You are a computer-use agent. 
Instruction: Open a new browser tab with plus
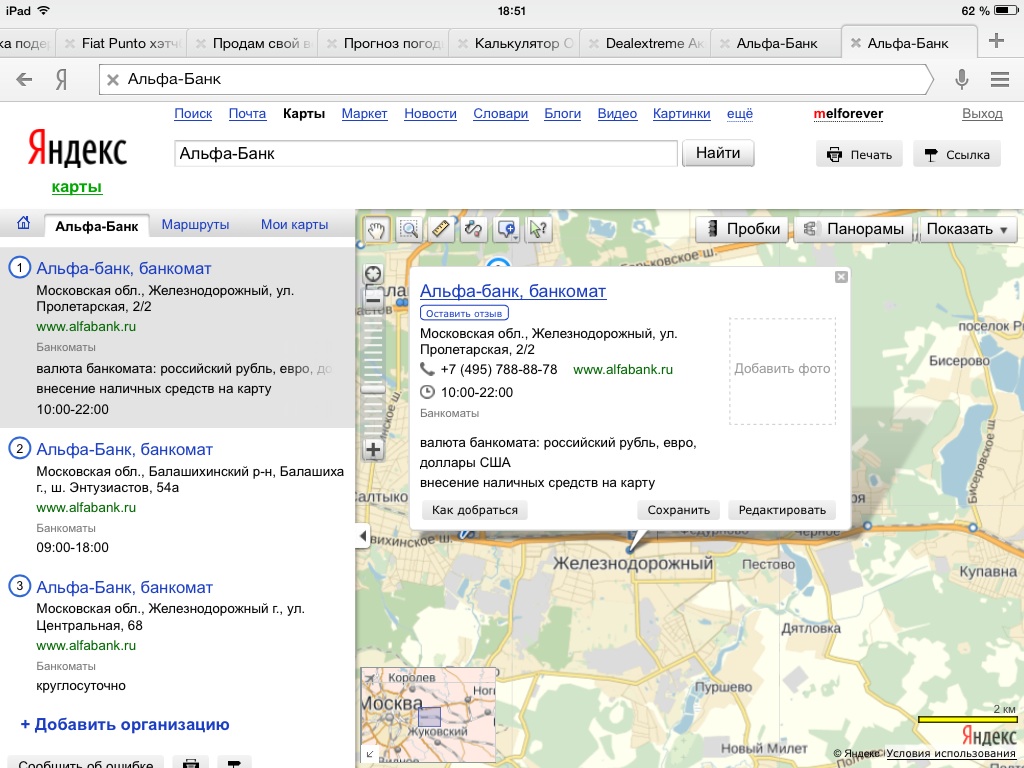click(997, 40)
